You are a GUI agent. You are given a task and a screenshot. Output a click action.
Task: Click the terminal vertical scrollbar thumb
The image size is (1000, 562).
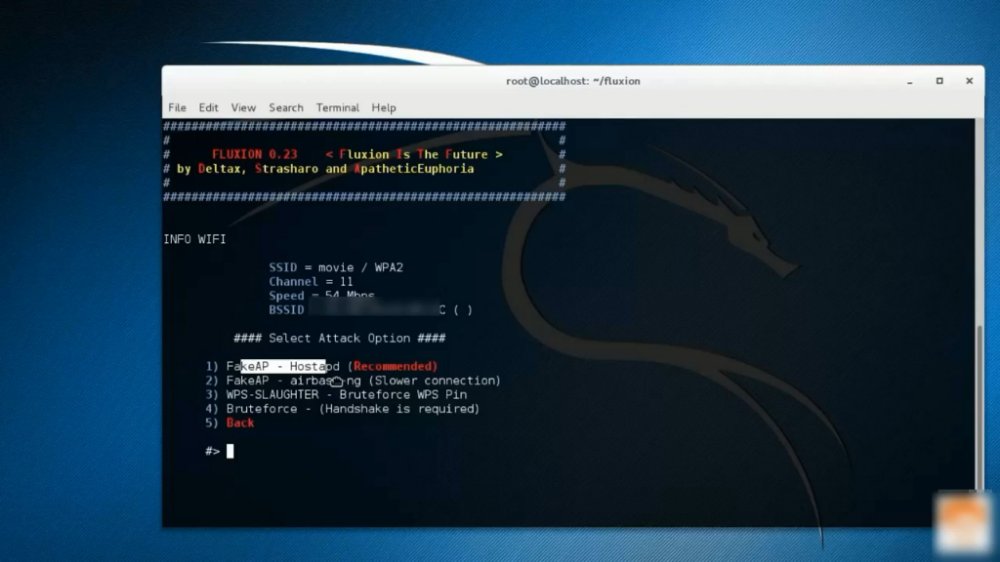point(980,408)
